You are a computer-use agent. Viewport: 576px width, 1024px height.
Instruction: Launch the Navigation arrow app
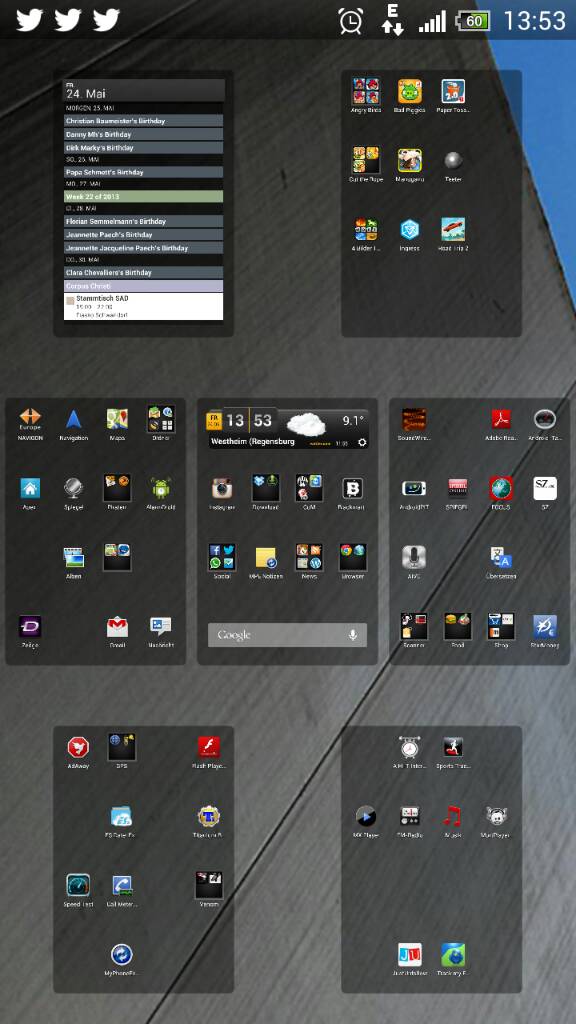(73, 419)
